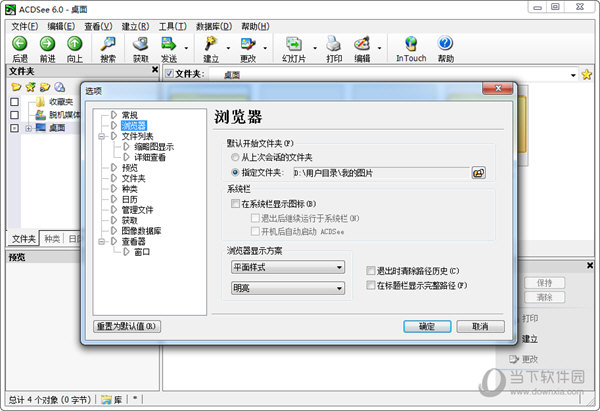Start the 幻灯片 slideshow icon
The height and width of the screenshot is (411, 600).
294,44
